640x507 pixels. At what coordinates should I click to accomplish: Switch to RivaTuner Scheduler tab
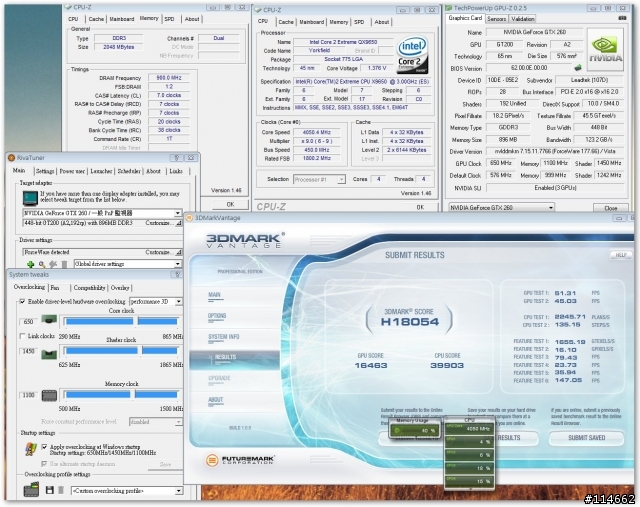pos(129,171)
